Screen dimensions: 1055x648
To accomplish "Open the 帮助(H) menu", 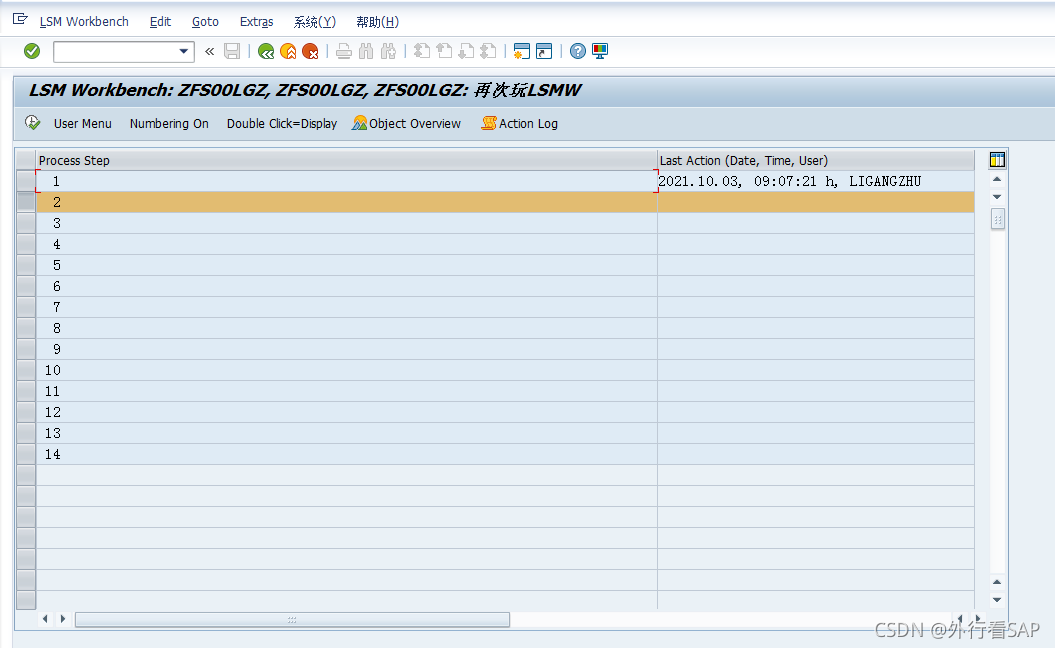I will click(377, 22).
